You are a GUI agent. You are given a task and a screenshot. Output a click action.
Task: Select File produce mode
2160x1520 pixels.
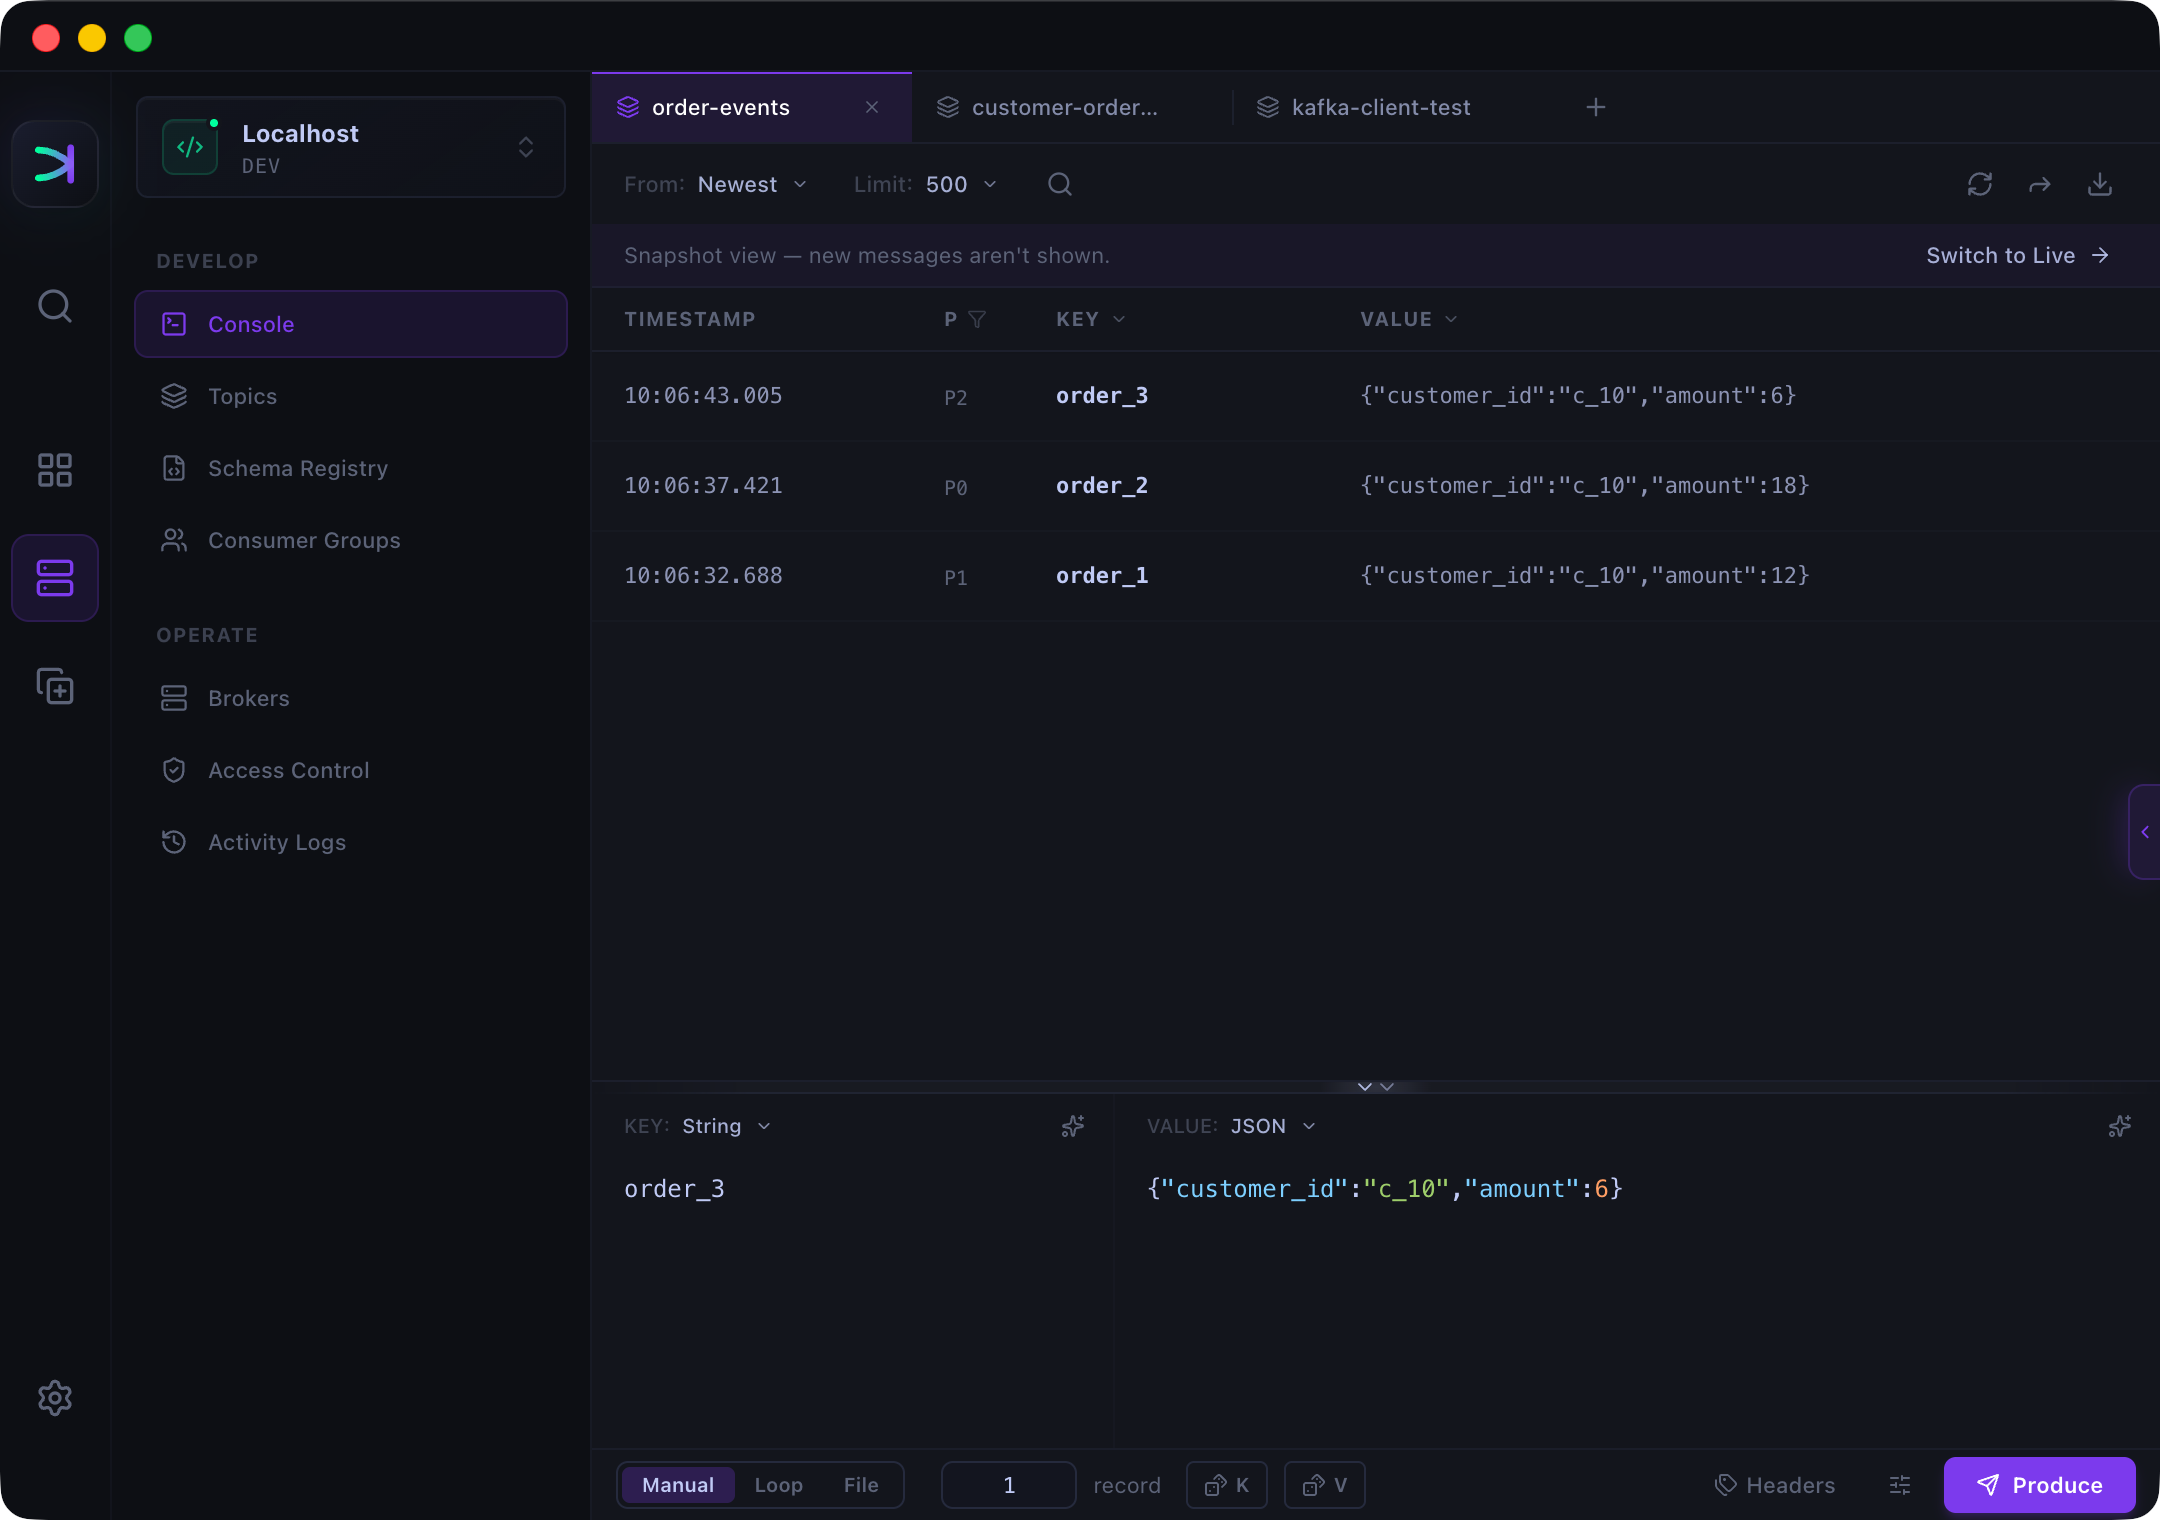[x=861, y=1485]
